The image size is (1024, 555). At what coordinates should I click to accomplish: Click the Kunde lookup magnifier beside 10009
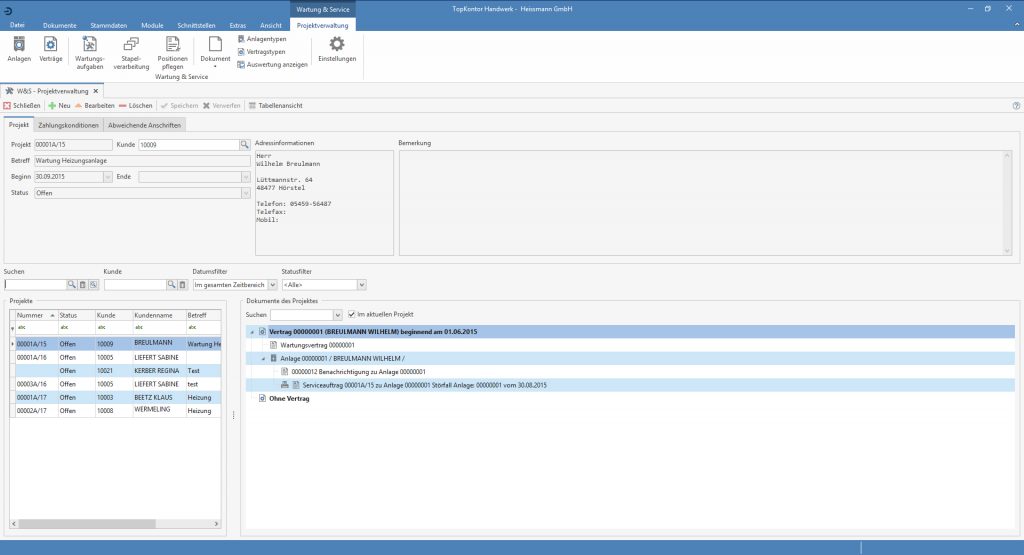coord(244,145)
